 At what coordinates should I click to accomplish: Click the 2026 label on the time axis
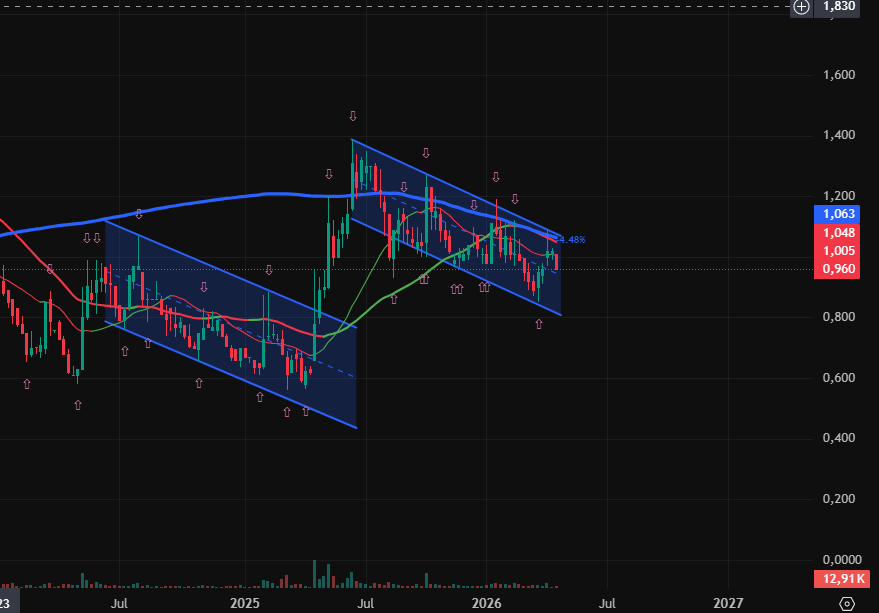486,603
